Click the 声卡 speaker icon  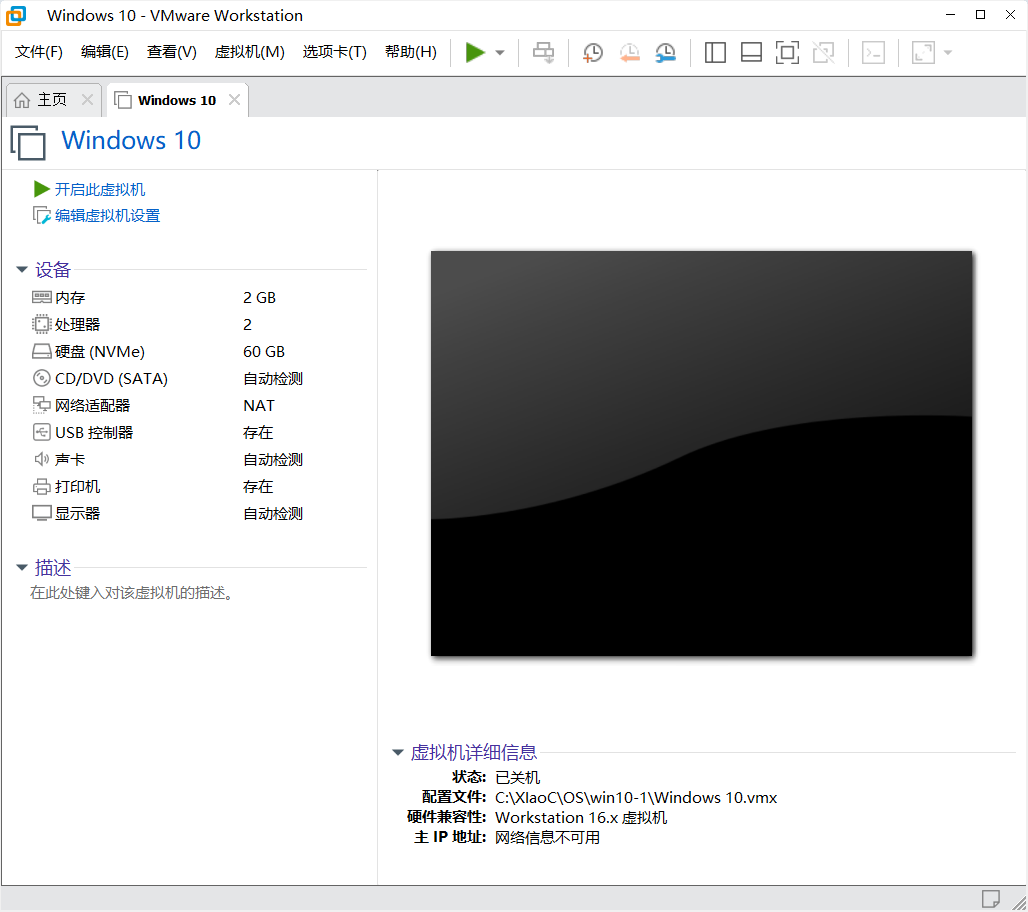click(41, 459)
